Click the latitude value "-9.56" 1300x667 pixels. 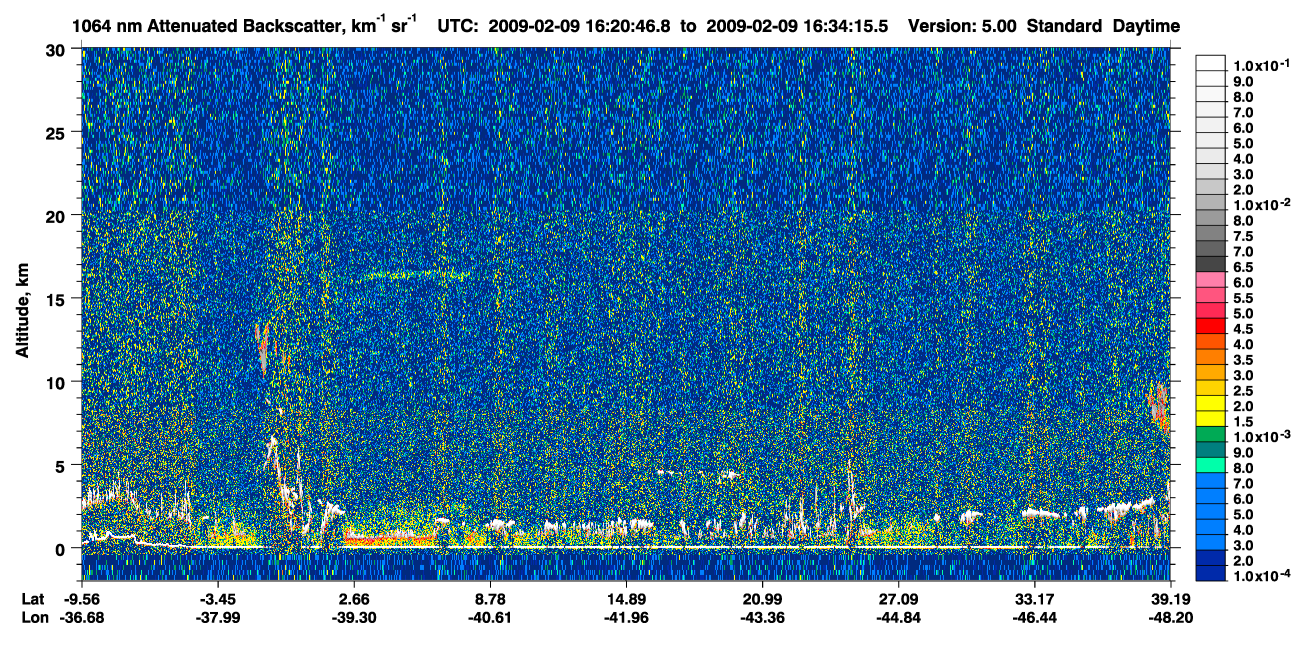[x=82, y=599]
